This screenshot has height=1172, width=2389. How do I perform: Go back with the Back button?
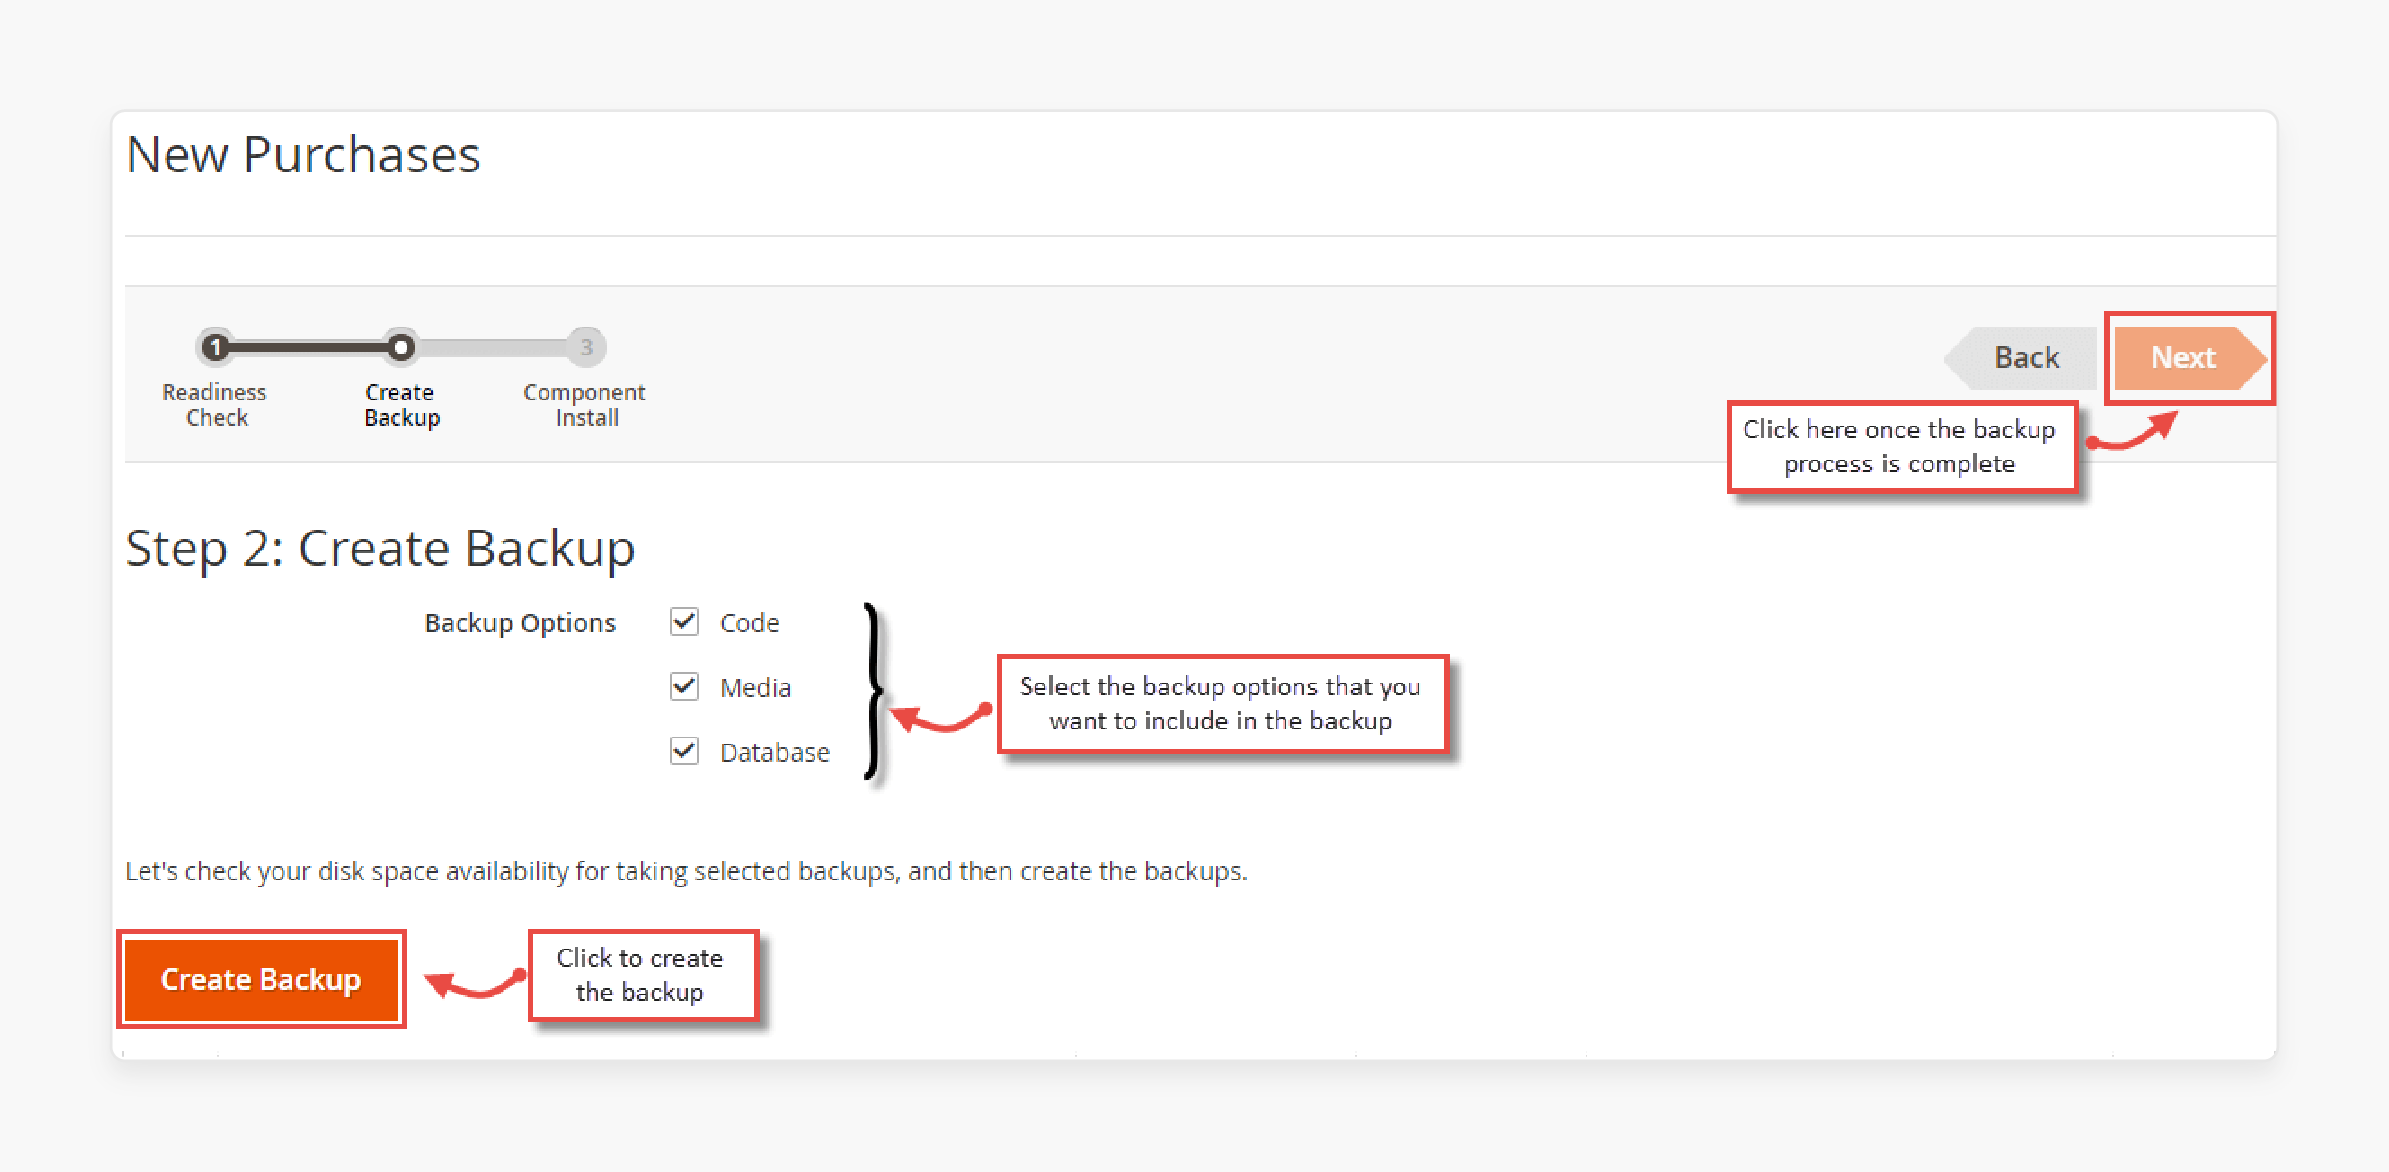tap(2021, 358)
